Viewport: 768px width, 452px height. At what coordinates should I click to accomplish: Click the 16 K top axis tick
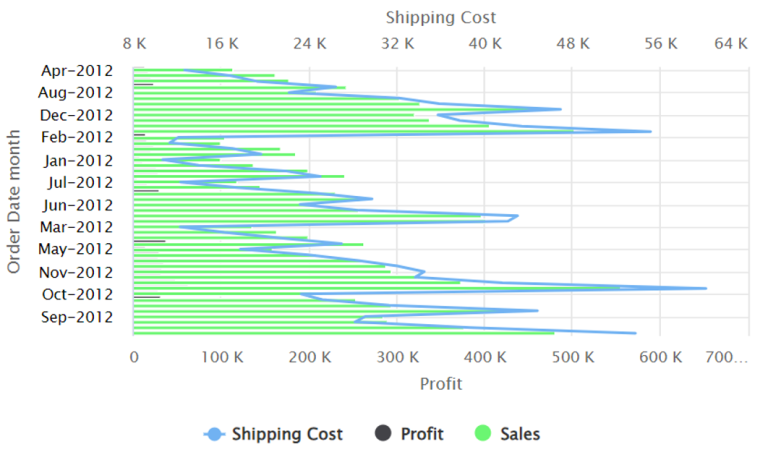point(222,44)
